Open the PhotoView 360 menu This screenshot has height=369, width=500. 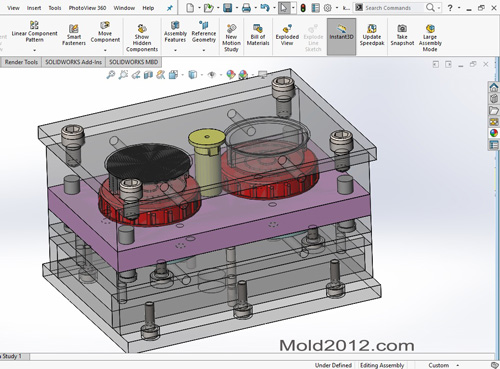(x=87, y=8)
